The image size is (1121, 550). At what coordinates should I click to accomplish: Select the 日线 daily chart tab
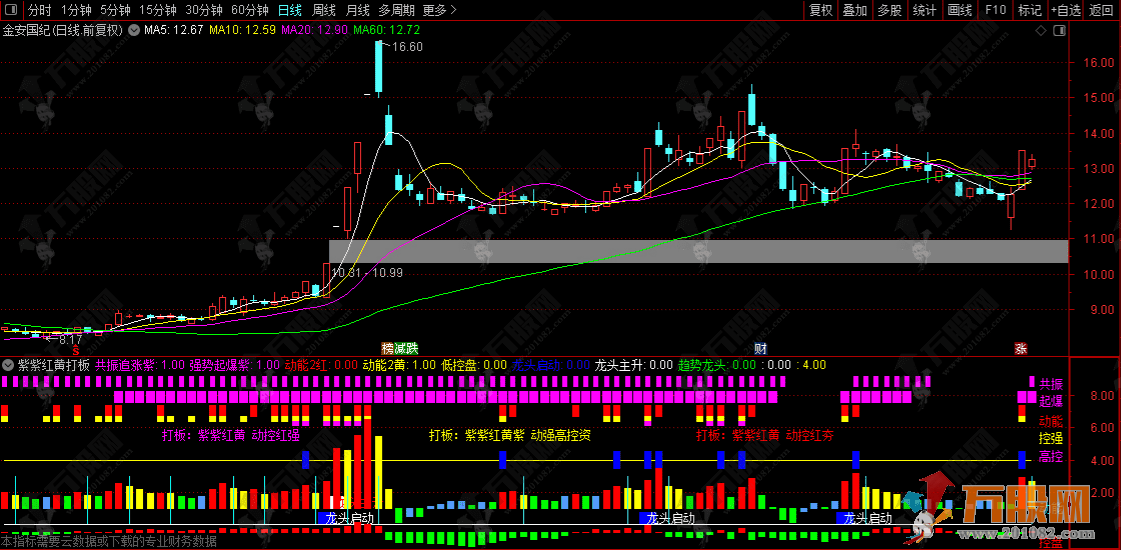(x=290, y=10)
